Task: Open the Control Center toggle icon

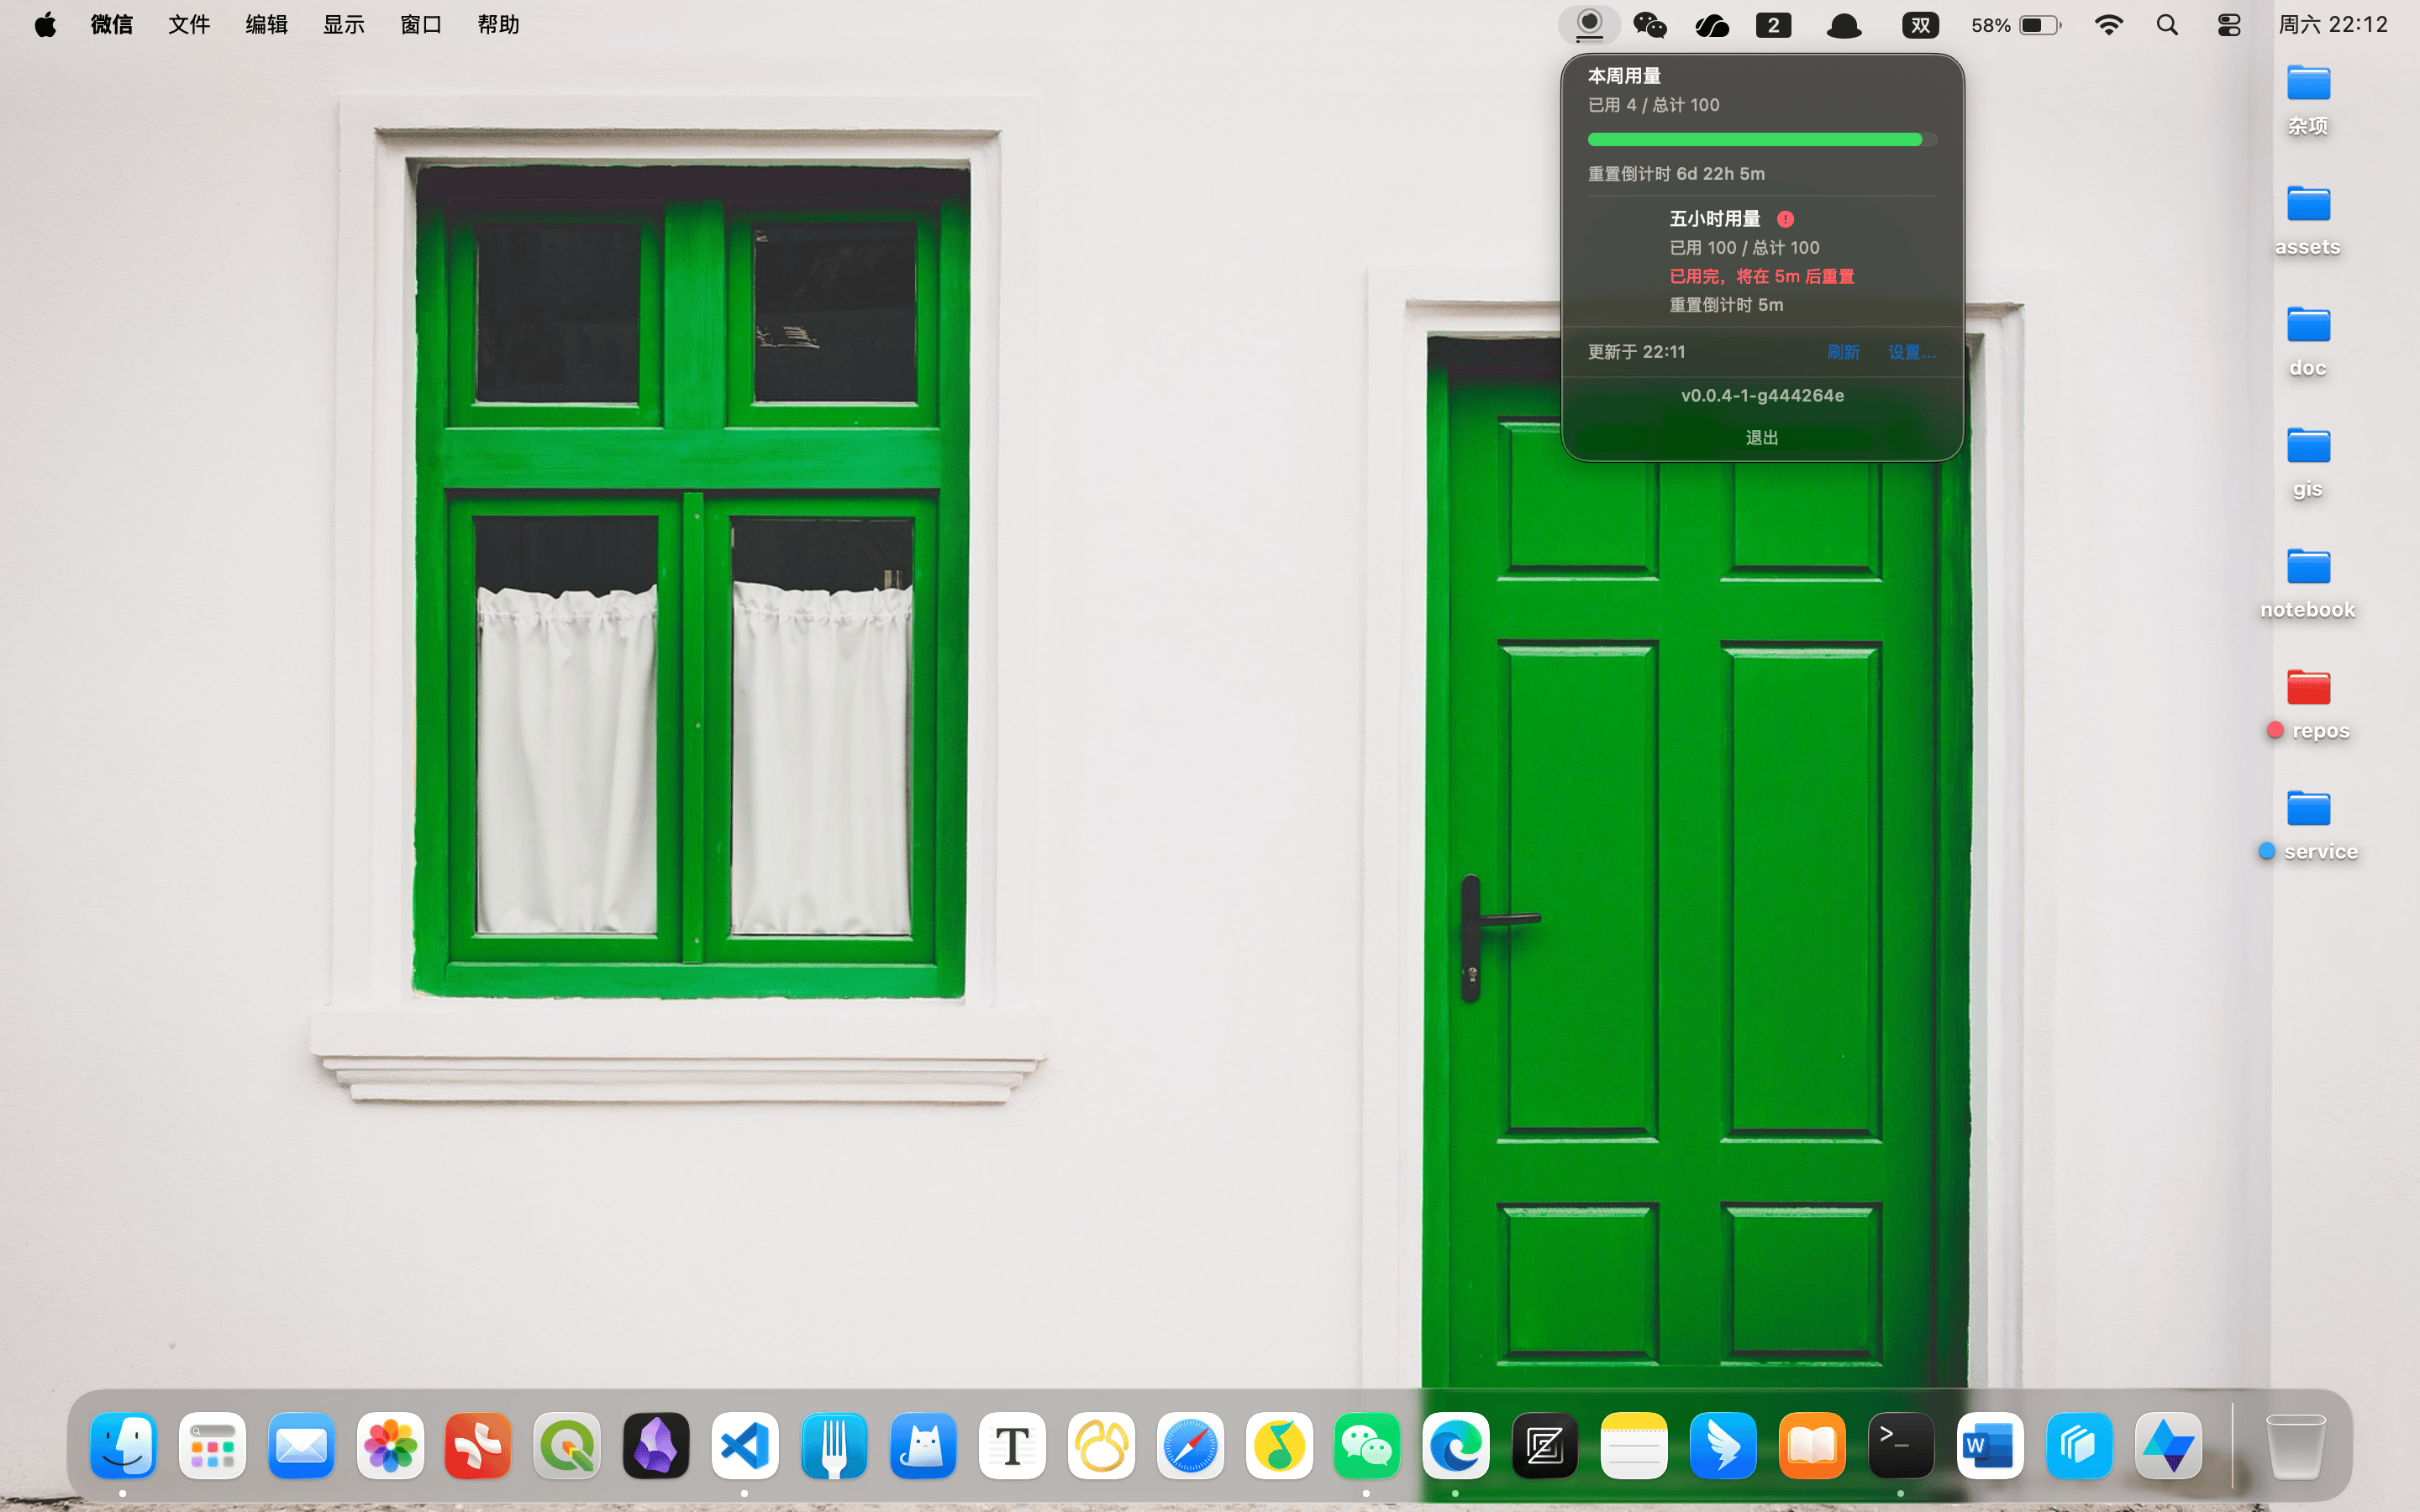Action: pos(2229,25)
